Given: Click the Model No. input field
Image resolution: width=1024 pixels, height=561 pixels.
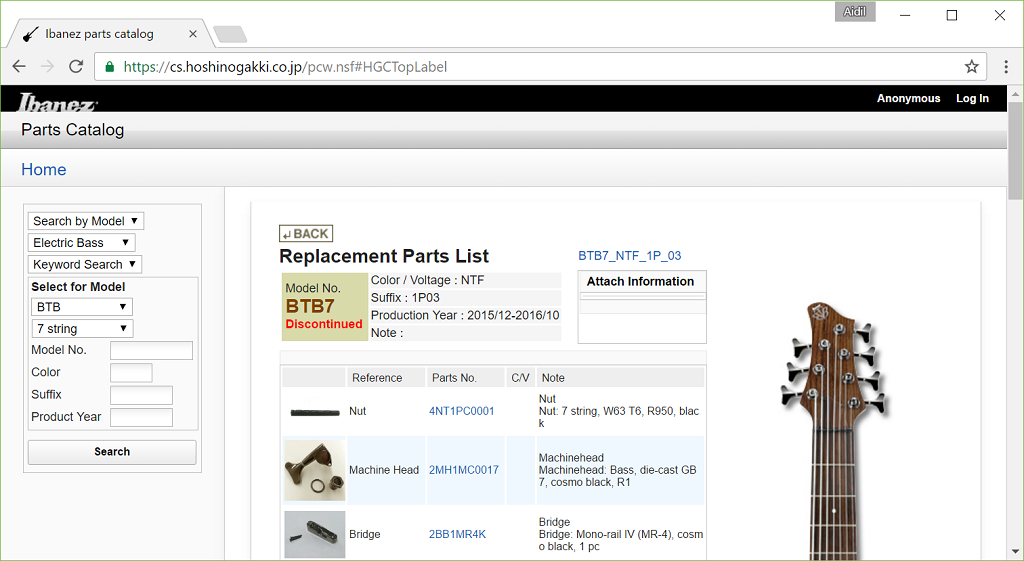Looking at the screenshot, I should click(x=152, y=350).
